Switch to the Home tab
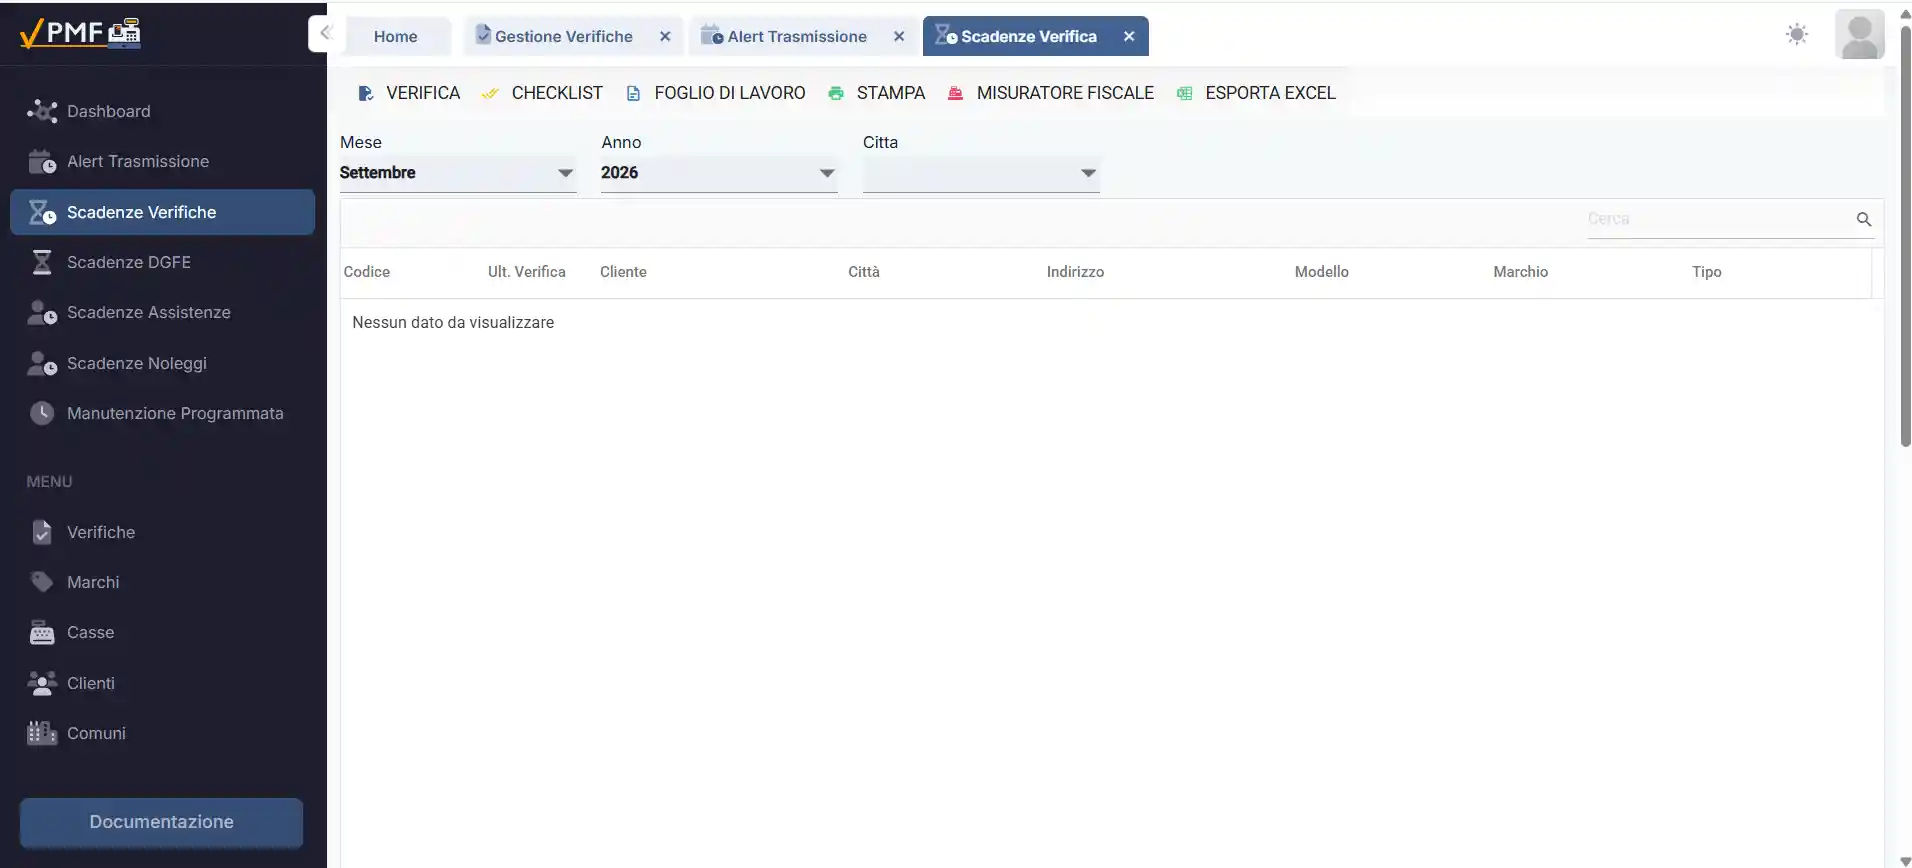This screenshot has height=868, width=1912. coord(396,36)
